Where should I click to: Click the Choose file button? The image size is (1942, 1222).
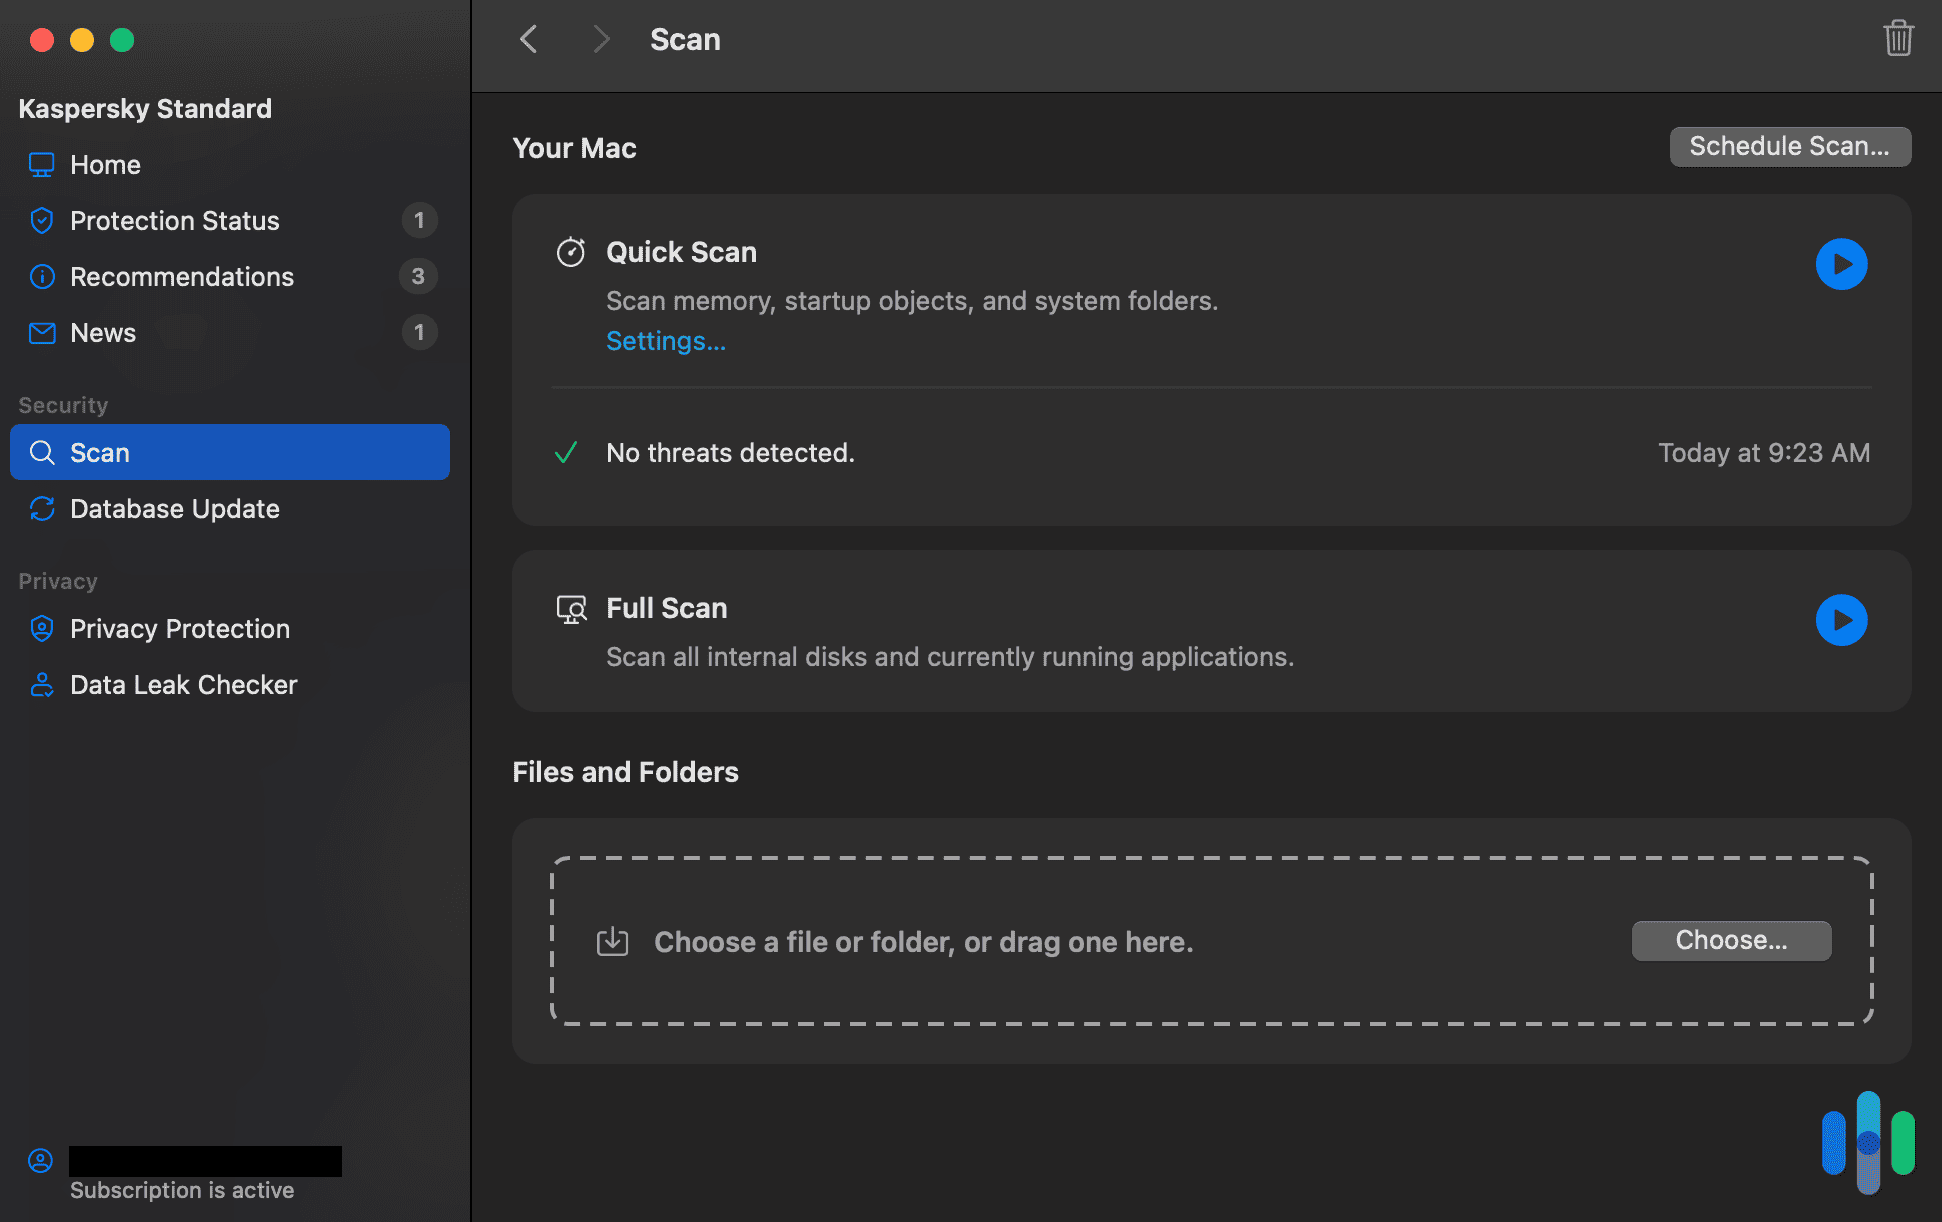coord(1731,941)
